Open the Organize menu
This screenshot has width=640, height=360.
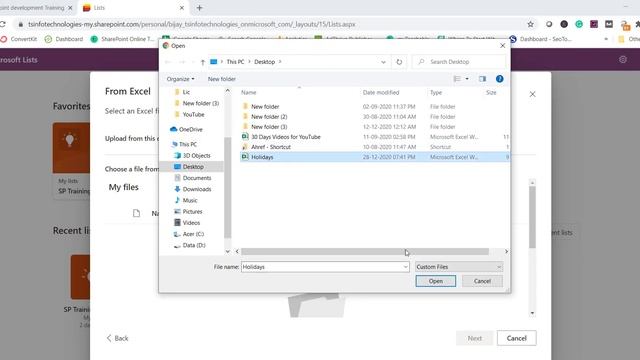pyautogui.click(x=180, y=79)
